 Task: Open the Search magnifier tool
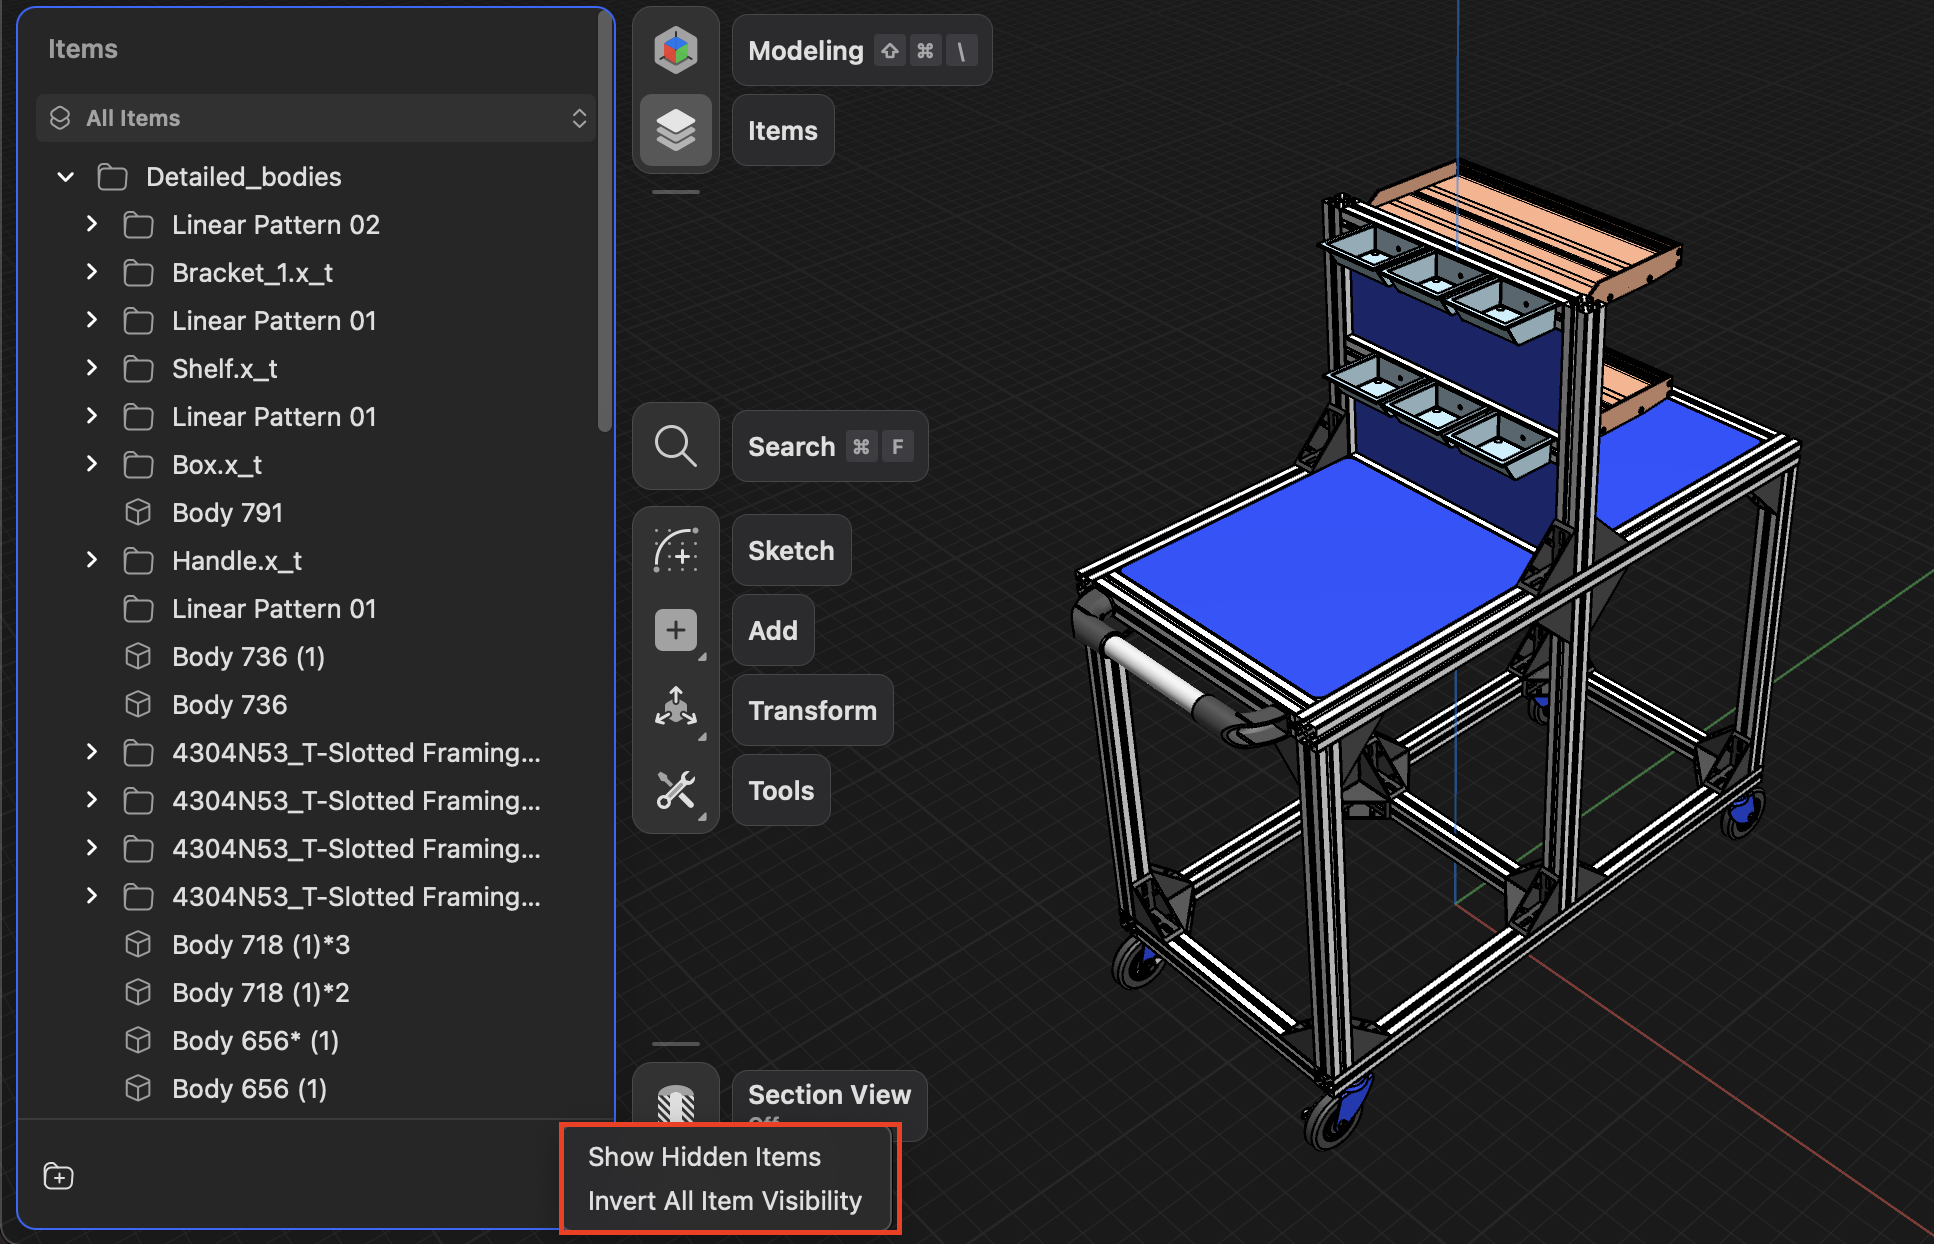click(676, 446)
